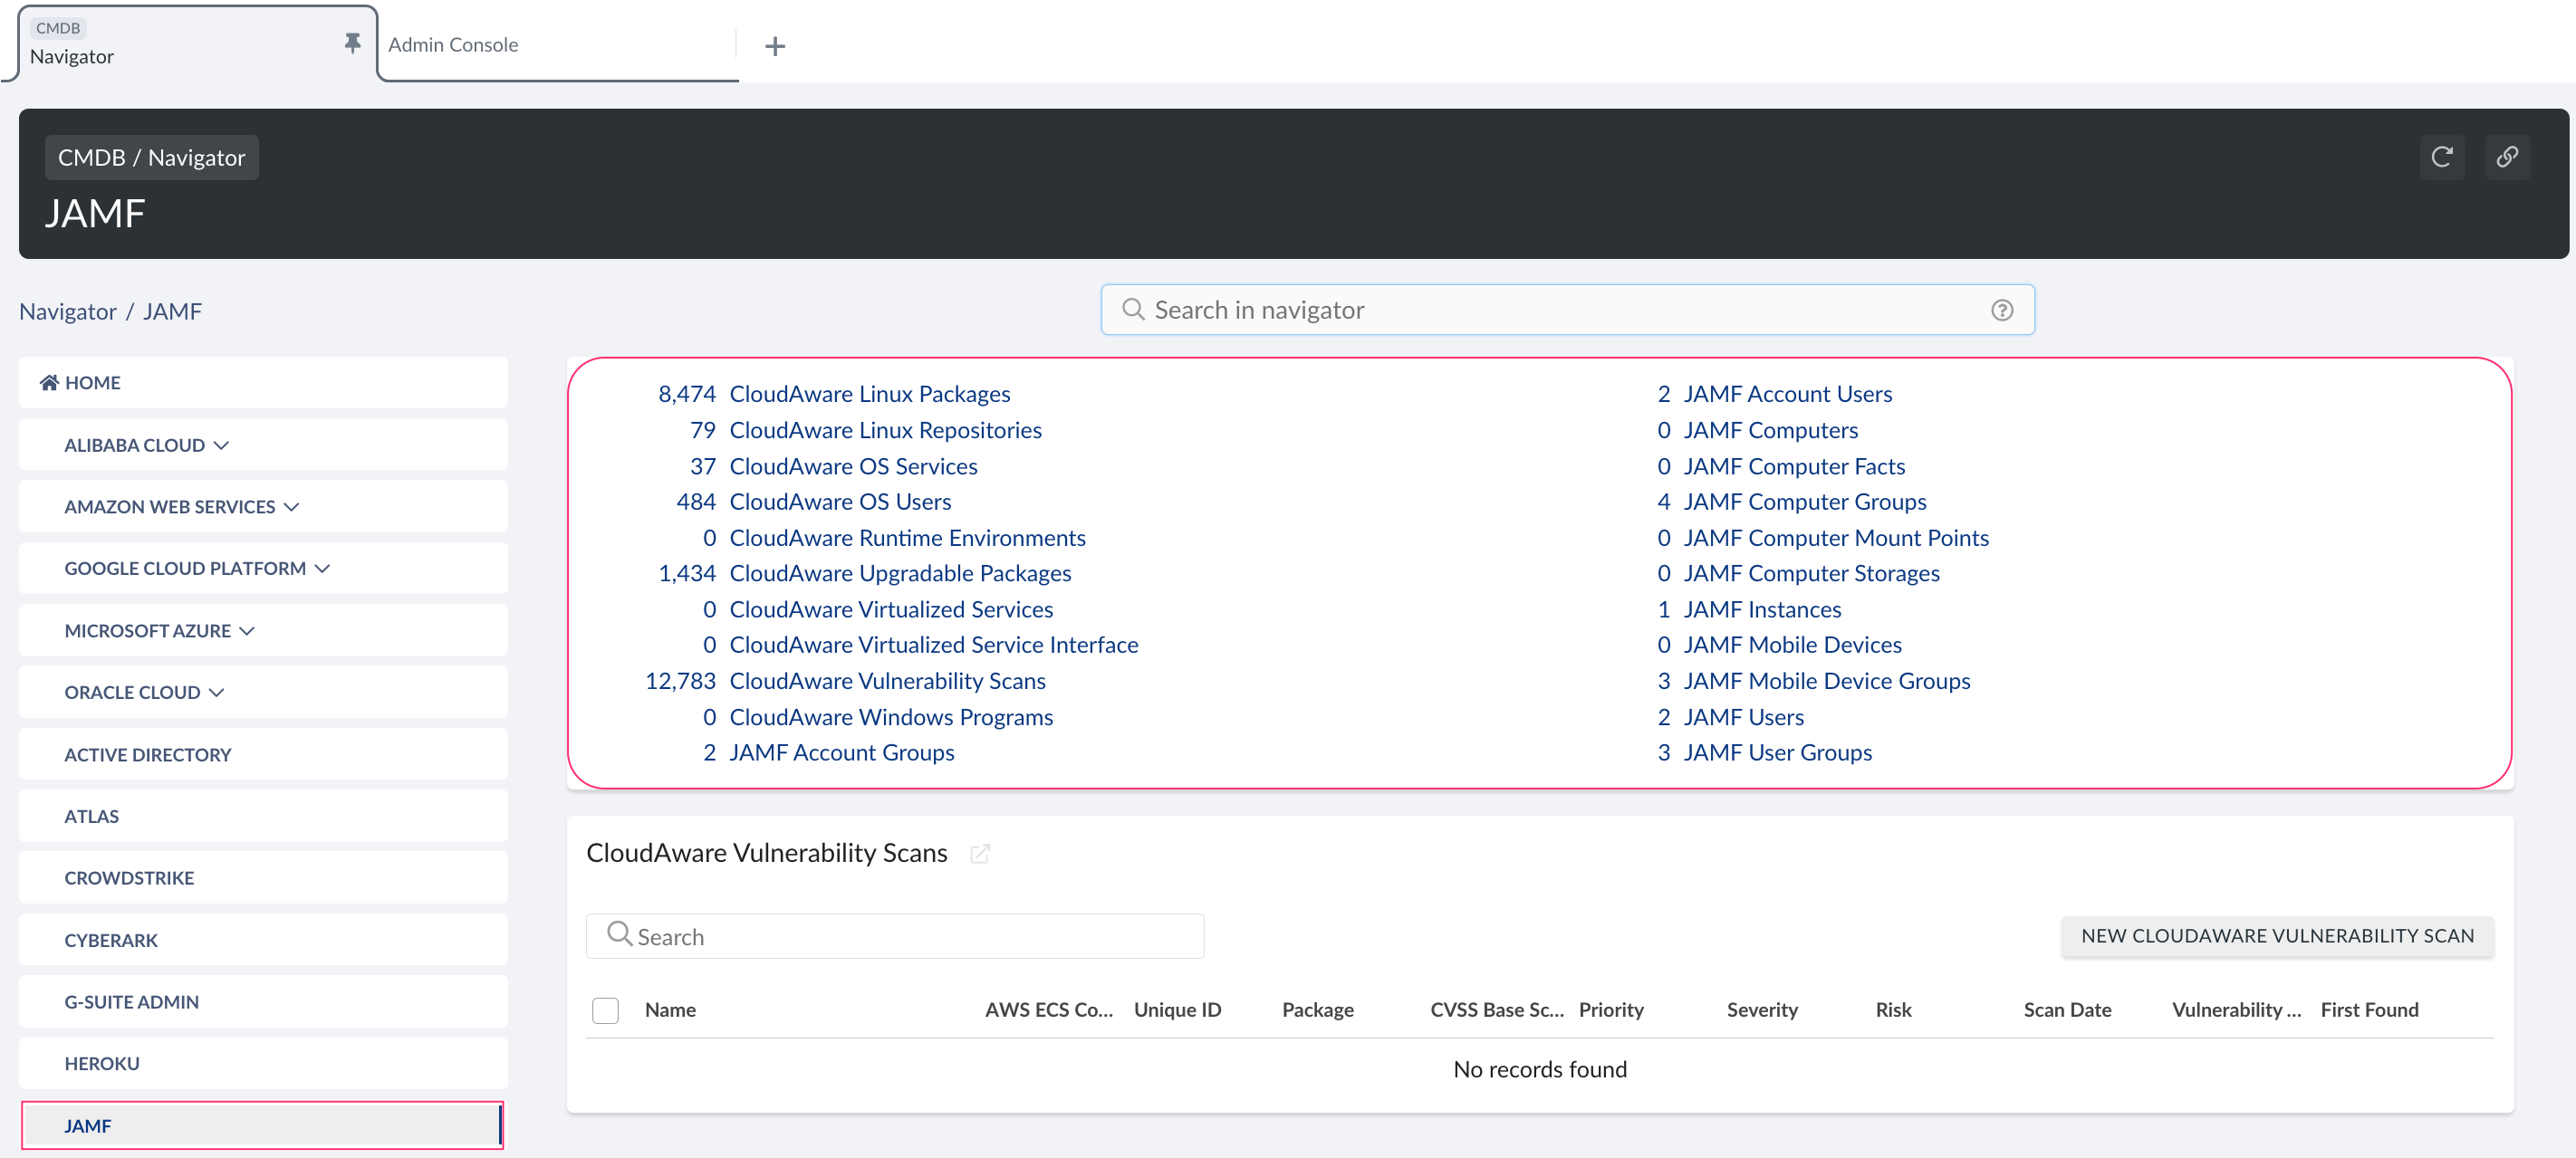The image size is (2576, 1158).
Task: Switch to the Admin Console tab
Action: click(x=557, y=45)
